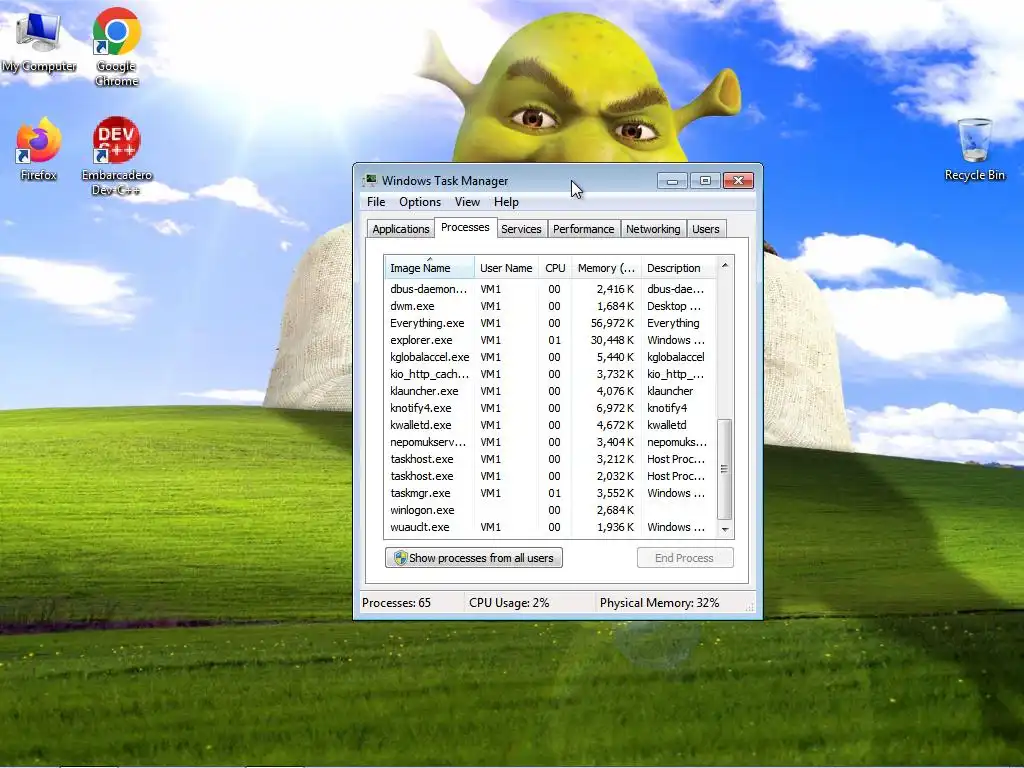
Task: Sort by the User Name column header
Action: click(x=506, y=268)
